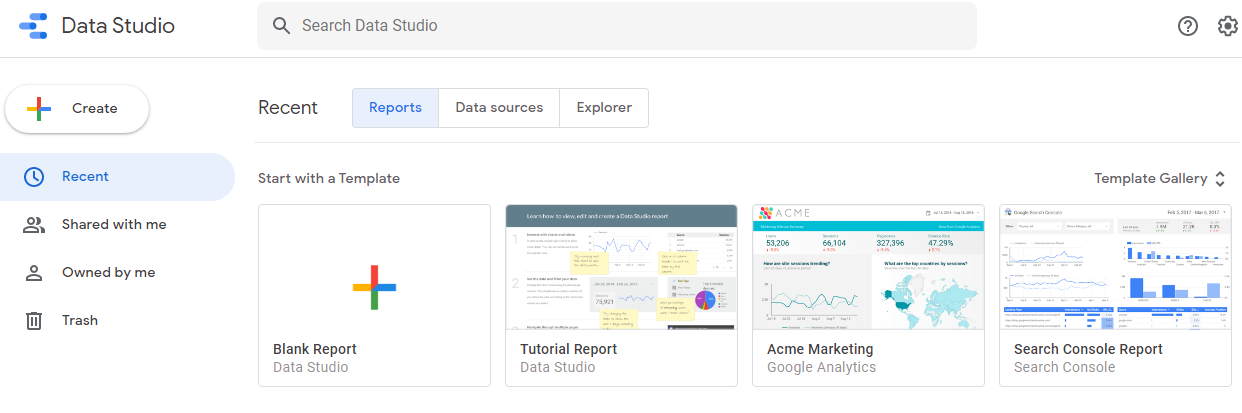Click the colorful plus icon in Create

click(x=39, y=109)
